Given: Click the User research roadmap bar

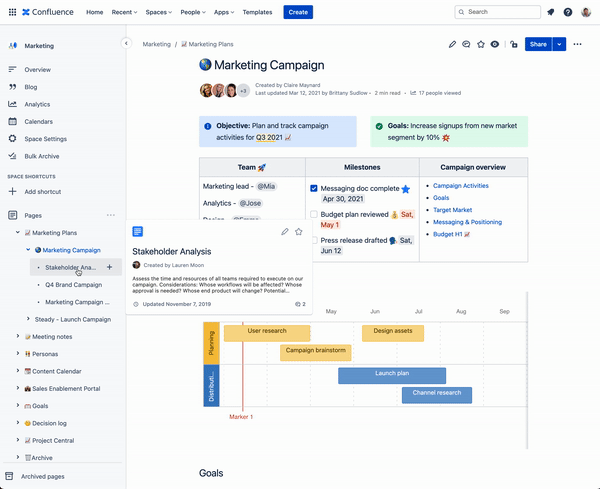Looking at the screenshot, I should pyautogui.click(x=267, y=333).
